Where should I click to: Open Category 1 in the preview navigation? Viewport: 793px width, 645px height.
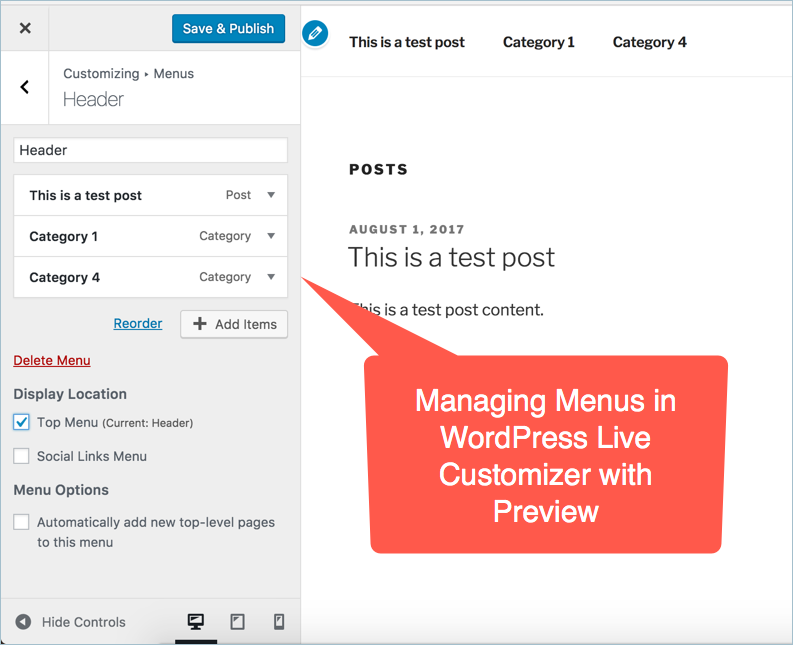[x=539, y=42]
